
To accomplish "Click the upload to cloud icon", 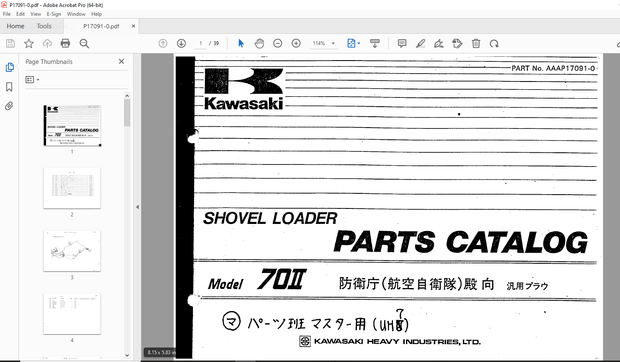I will pyautogui.click(x=47, y=43).
